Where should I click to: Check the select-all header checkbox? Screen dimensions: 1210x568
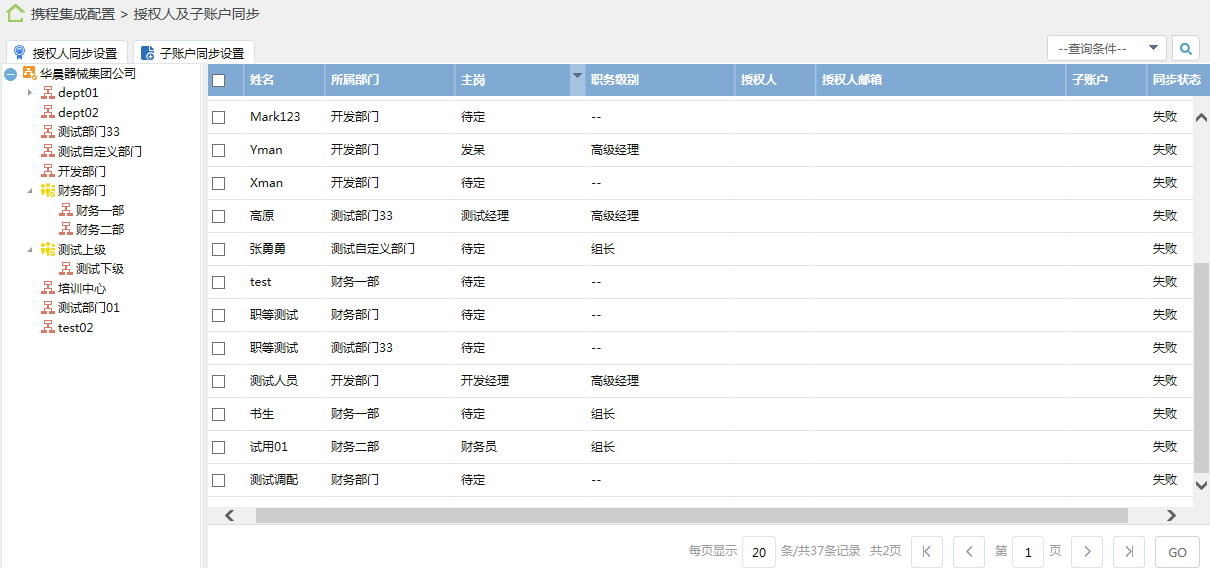pyautogui.click(x=219, y=80)
